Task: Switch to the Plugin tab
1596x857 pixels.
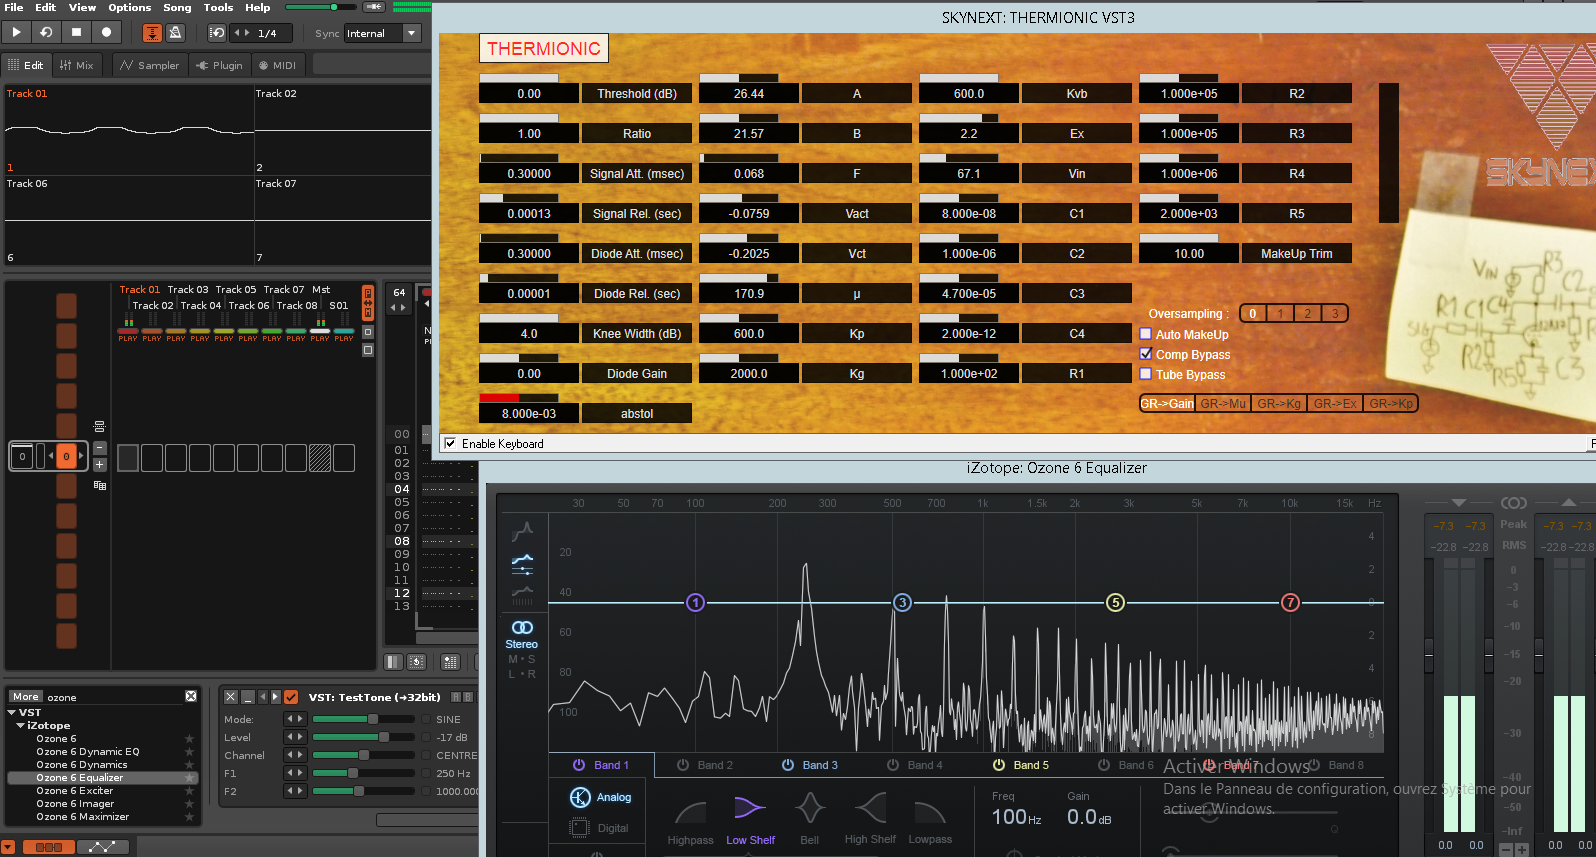Action: [220, 65]
